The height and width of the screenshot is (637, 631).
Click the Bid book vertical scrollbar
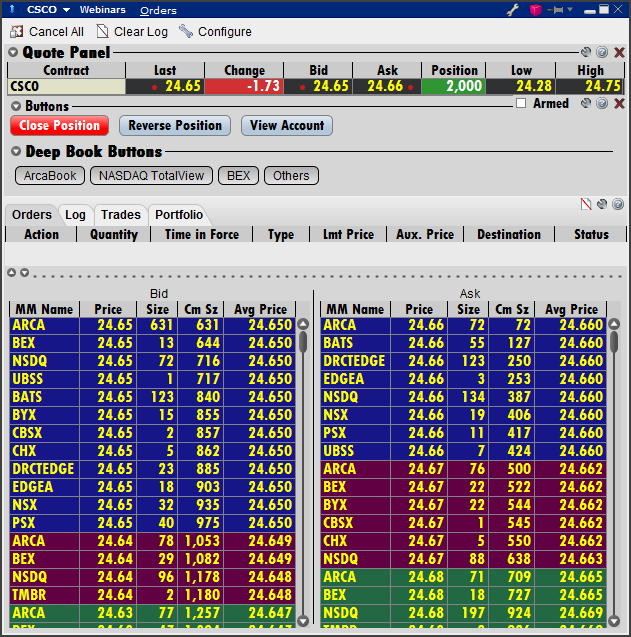[x=303, y=470]
